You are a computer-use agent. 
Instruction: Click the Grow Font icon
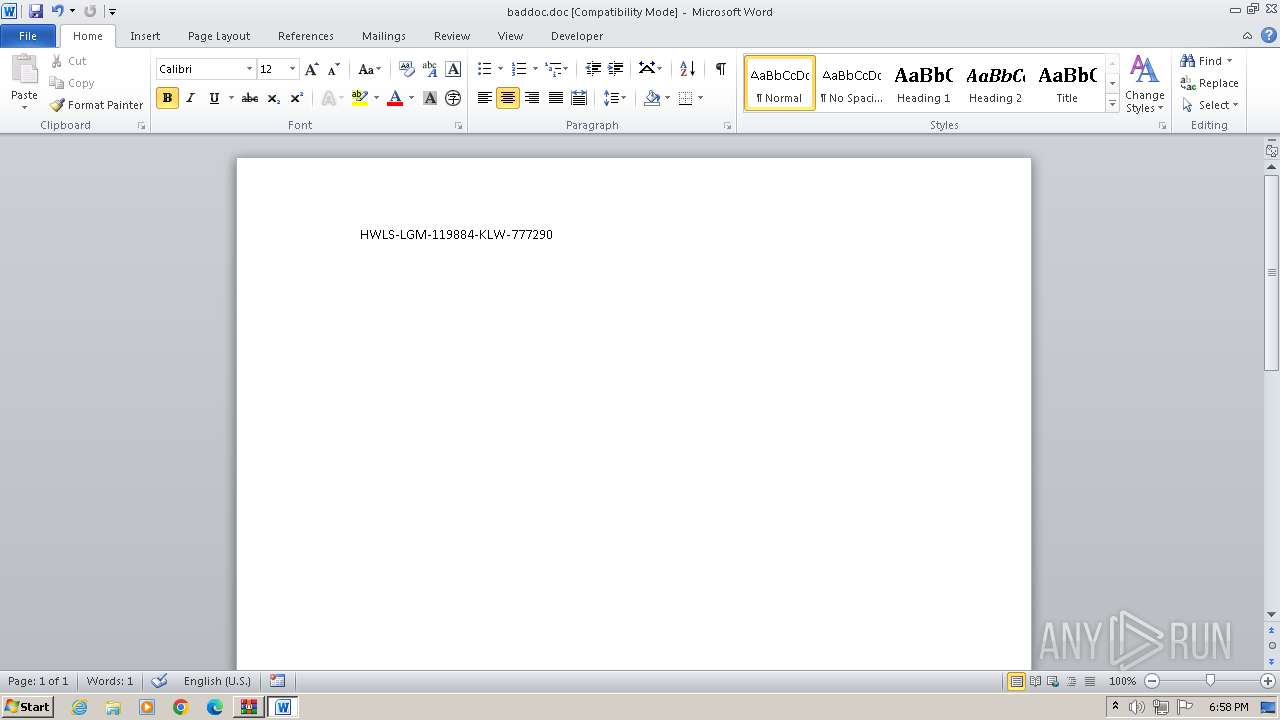tap(312, 69)
